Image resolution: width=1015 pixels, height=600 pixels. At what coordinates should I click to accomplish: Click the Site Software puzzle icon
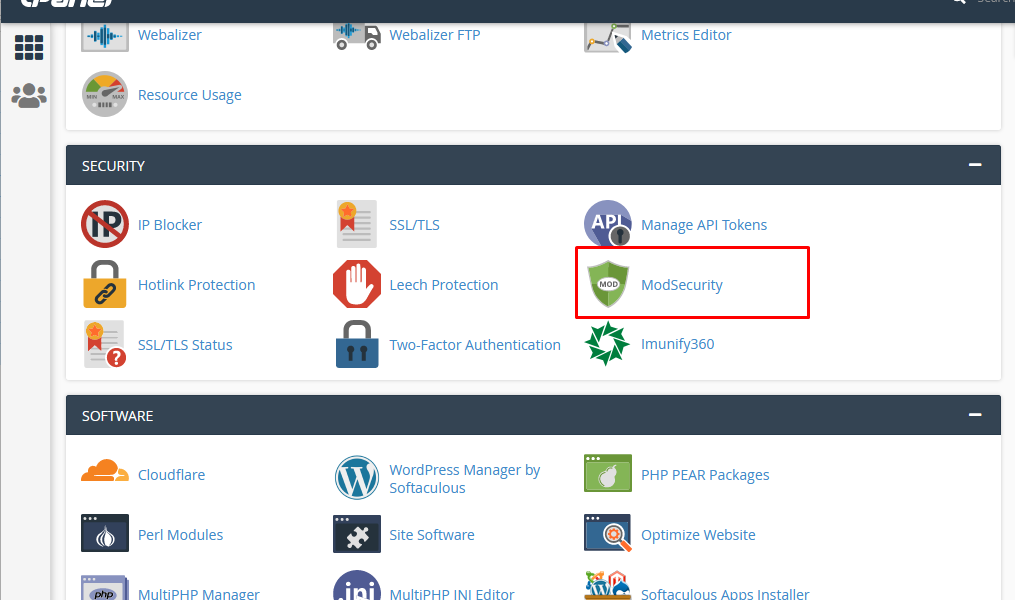tap(357, 534)
